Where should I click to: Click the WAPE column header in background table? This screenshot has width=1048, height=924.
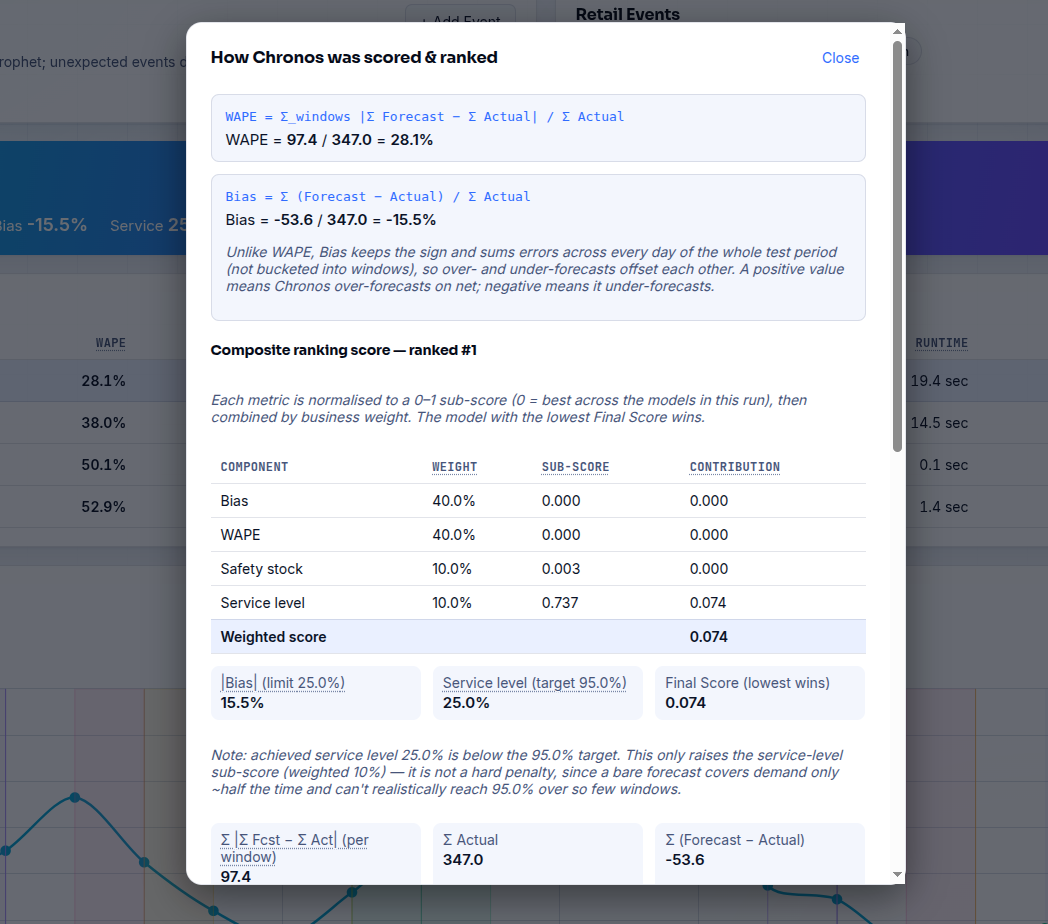[110, 343]
